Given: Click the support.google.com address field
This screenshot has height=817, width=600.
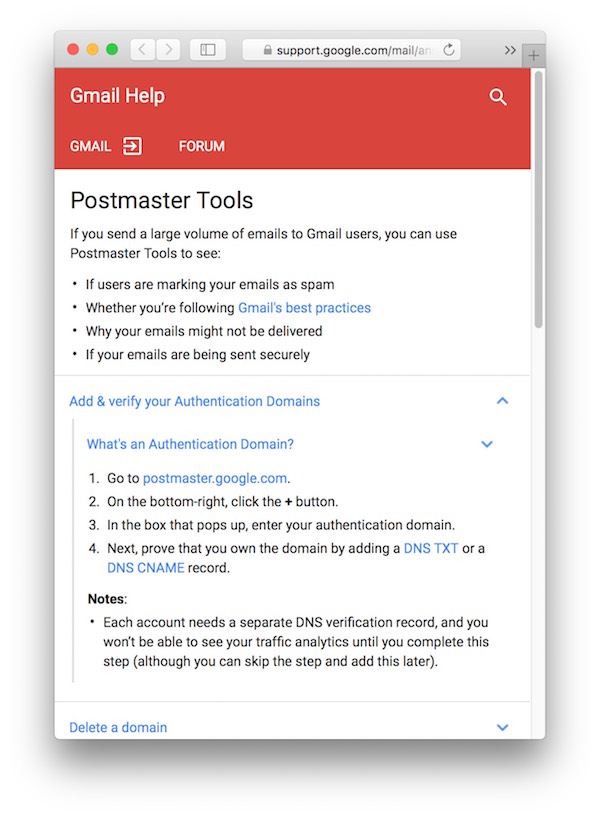Looking at the screenshot, I should click(x=352, y=50).
